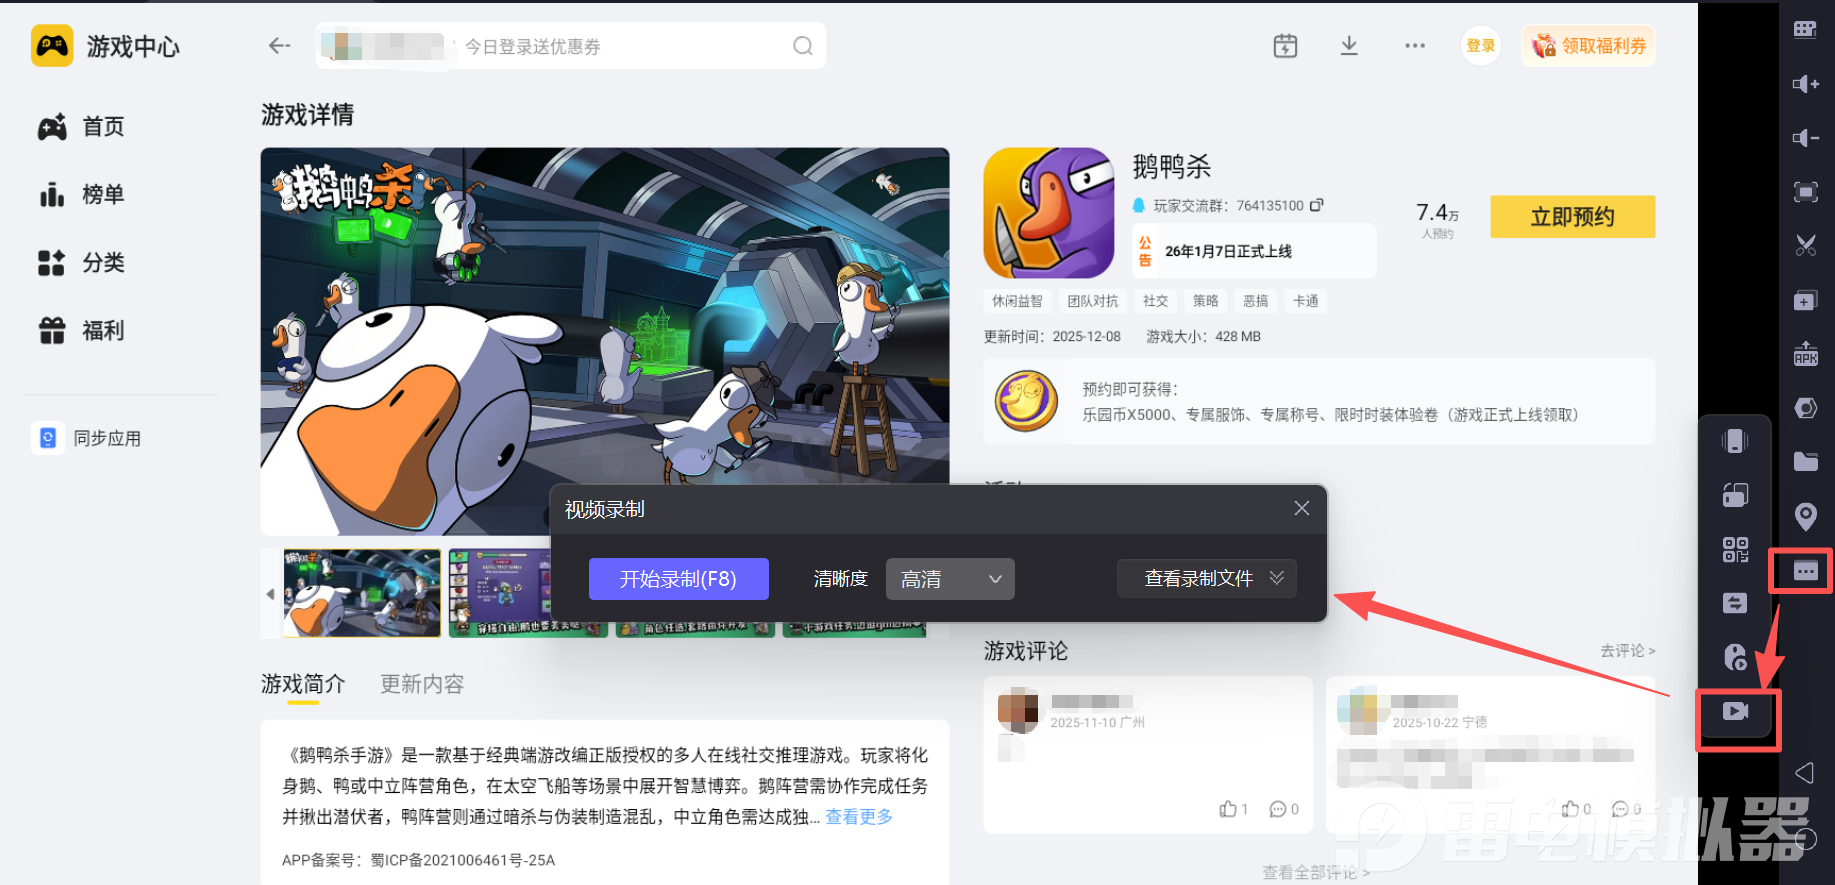Open the multi-instance plus icon
This screenshot has height=885, width=1835.
pos(1805,300)
